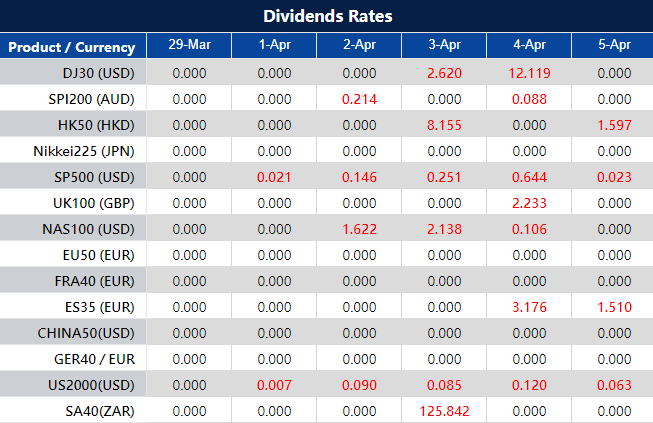Select the 5-Apr column header
The height and width of the screenshot is (423, 653).
613,46
